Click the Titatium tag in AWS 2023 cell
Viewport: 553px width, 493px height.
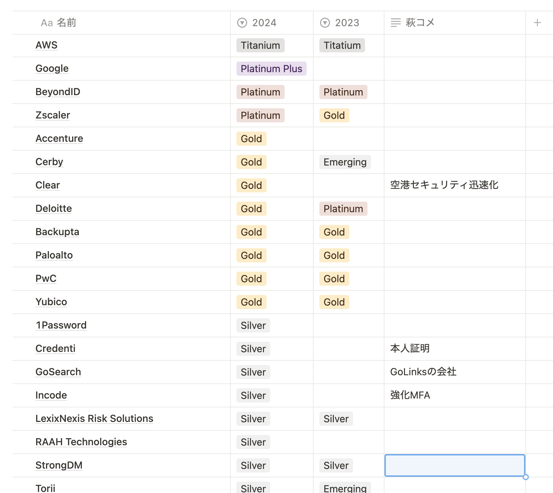click(x=342, y=45)
